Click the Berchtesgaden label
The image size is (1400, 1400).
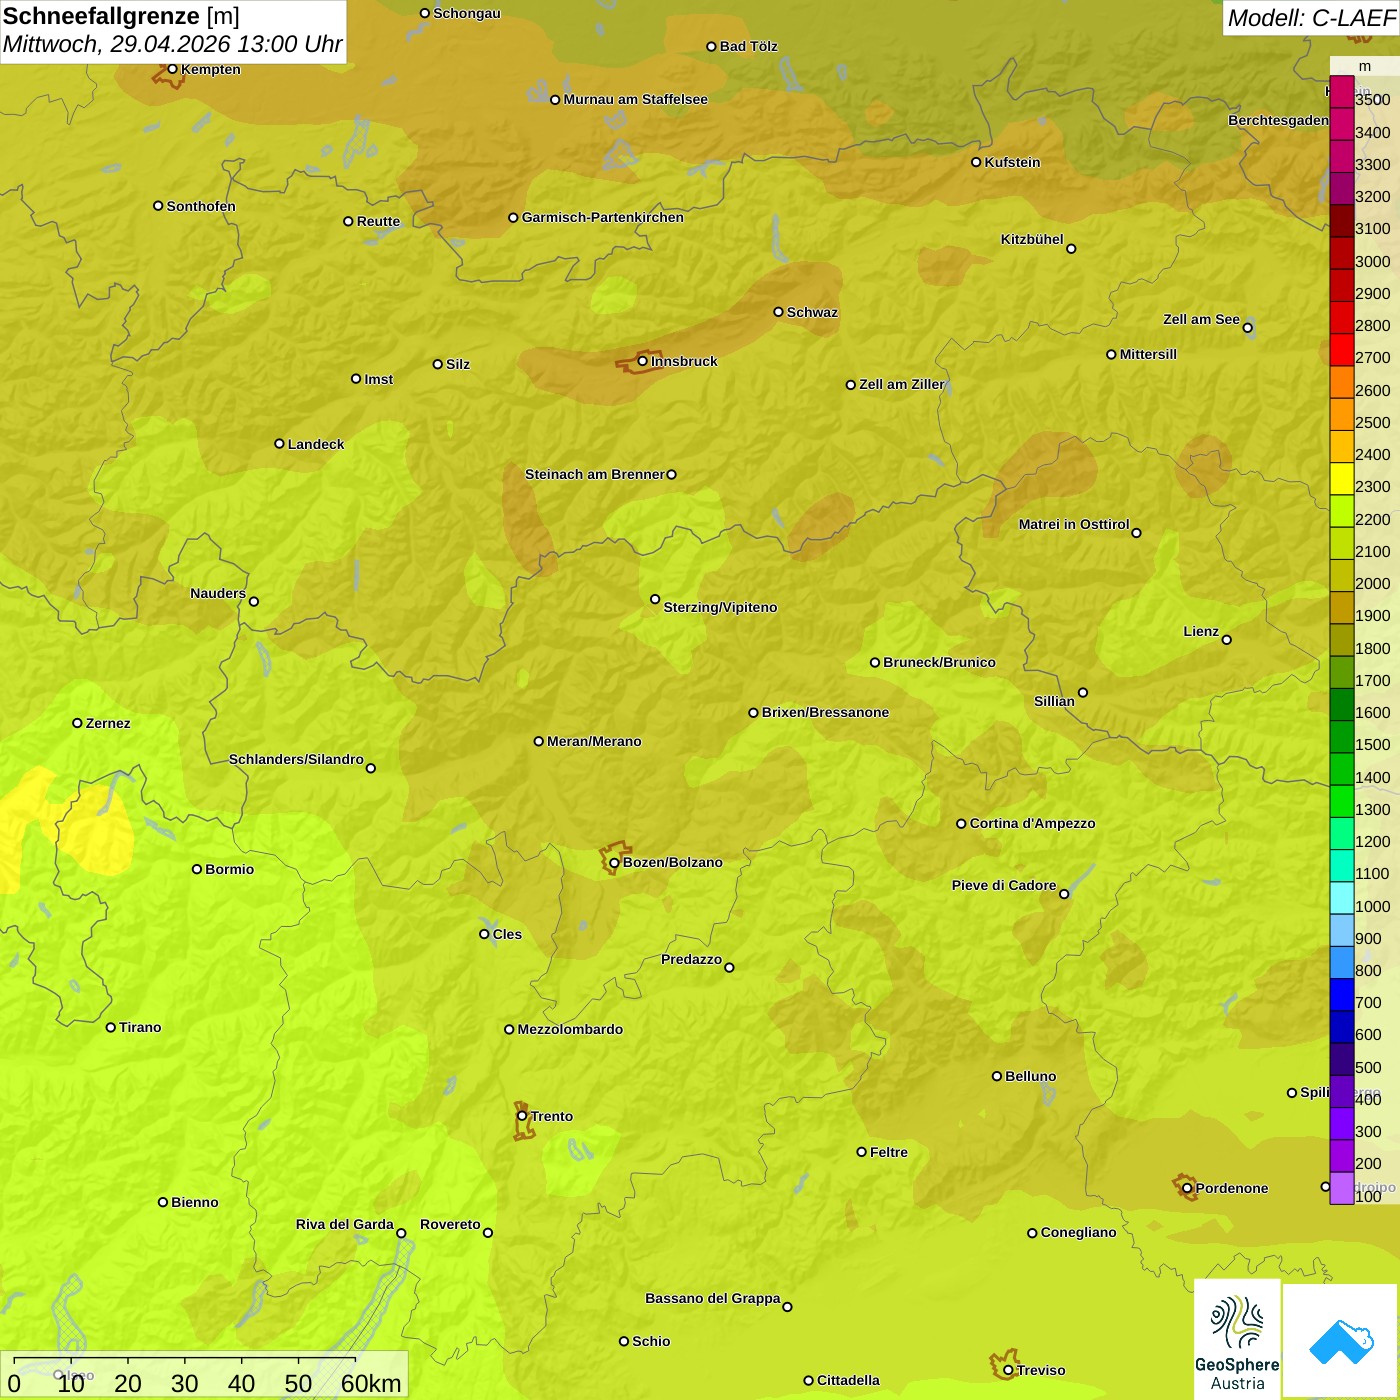1278,120
